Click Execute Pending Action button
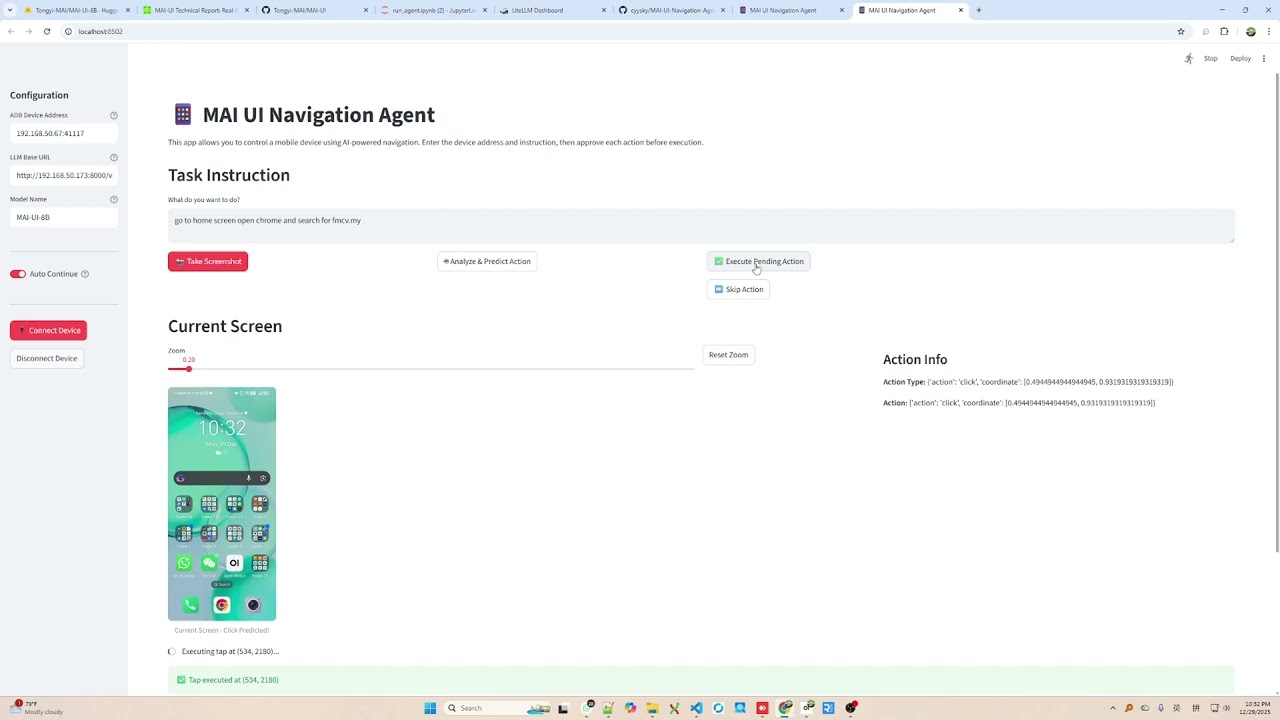The image size is (1280, 720). pyautogui.click(x=758, y=261)
